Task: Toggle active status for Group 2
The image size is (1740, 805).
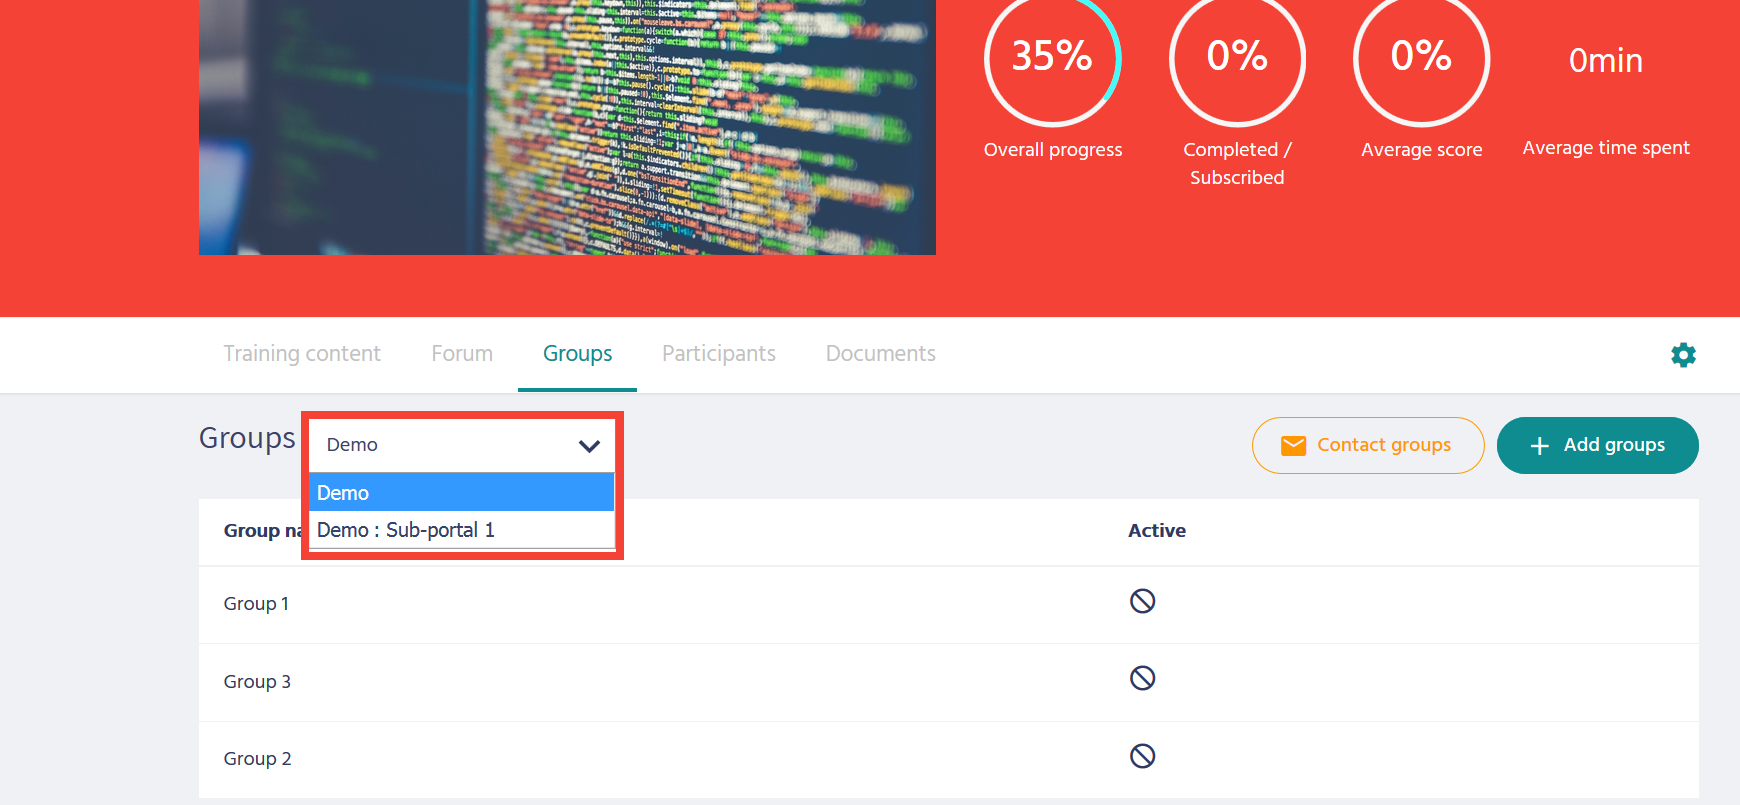Action: click(1142, 756)
